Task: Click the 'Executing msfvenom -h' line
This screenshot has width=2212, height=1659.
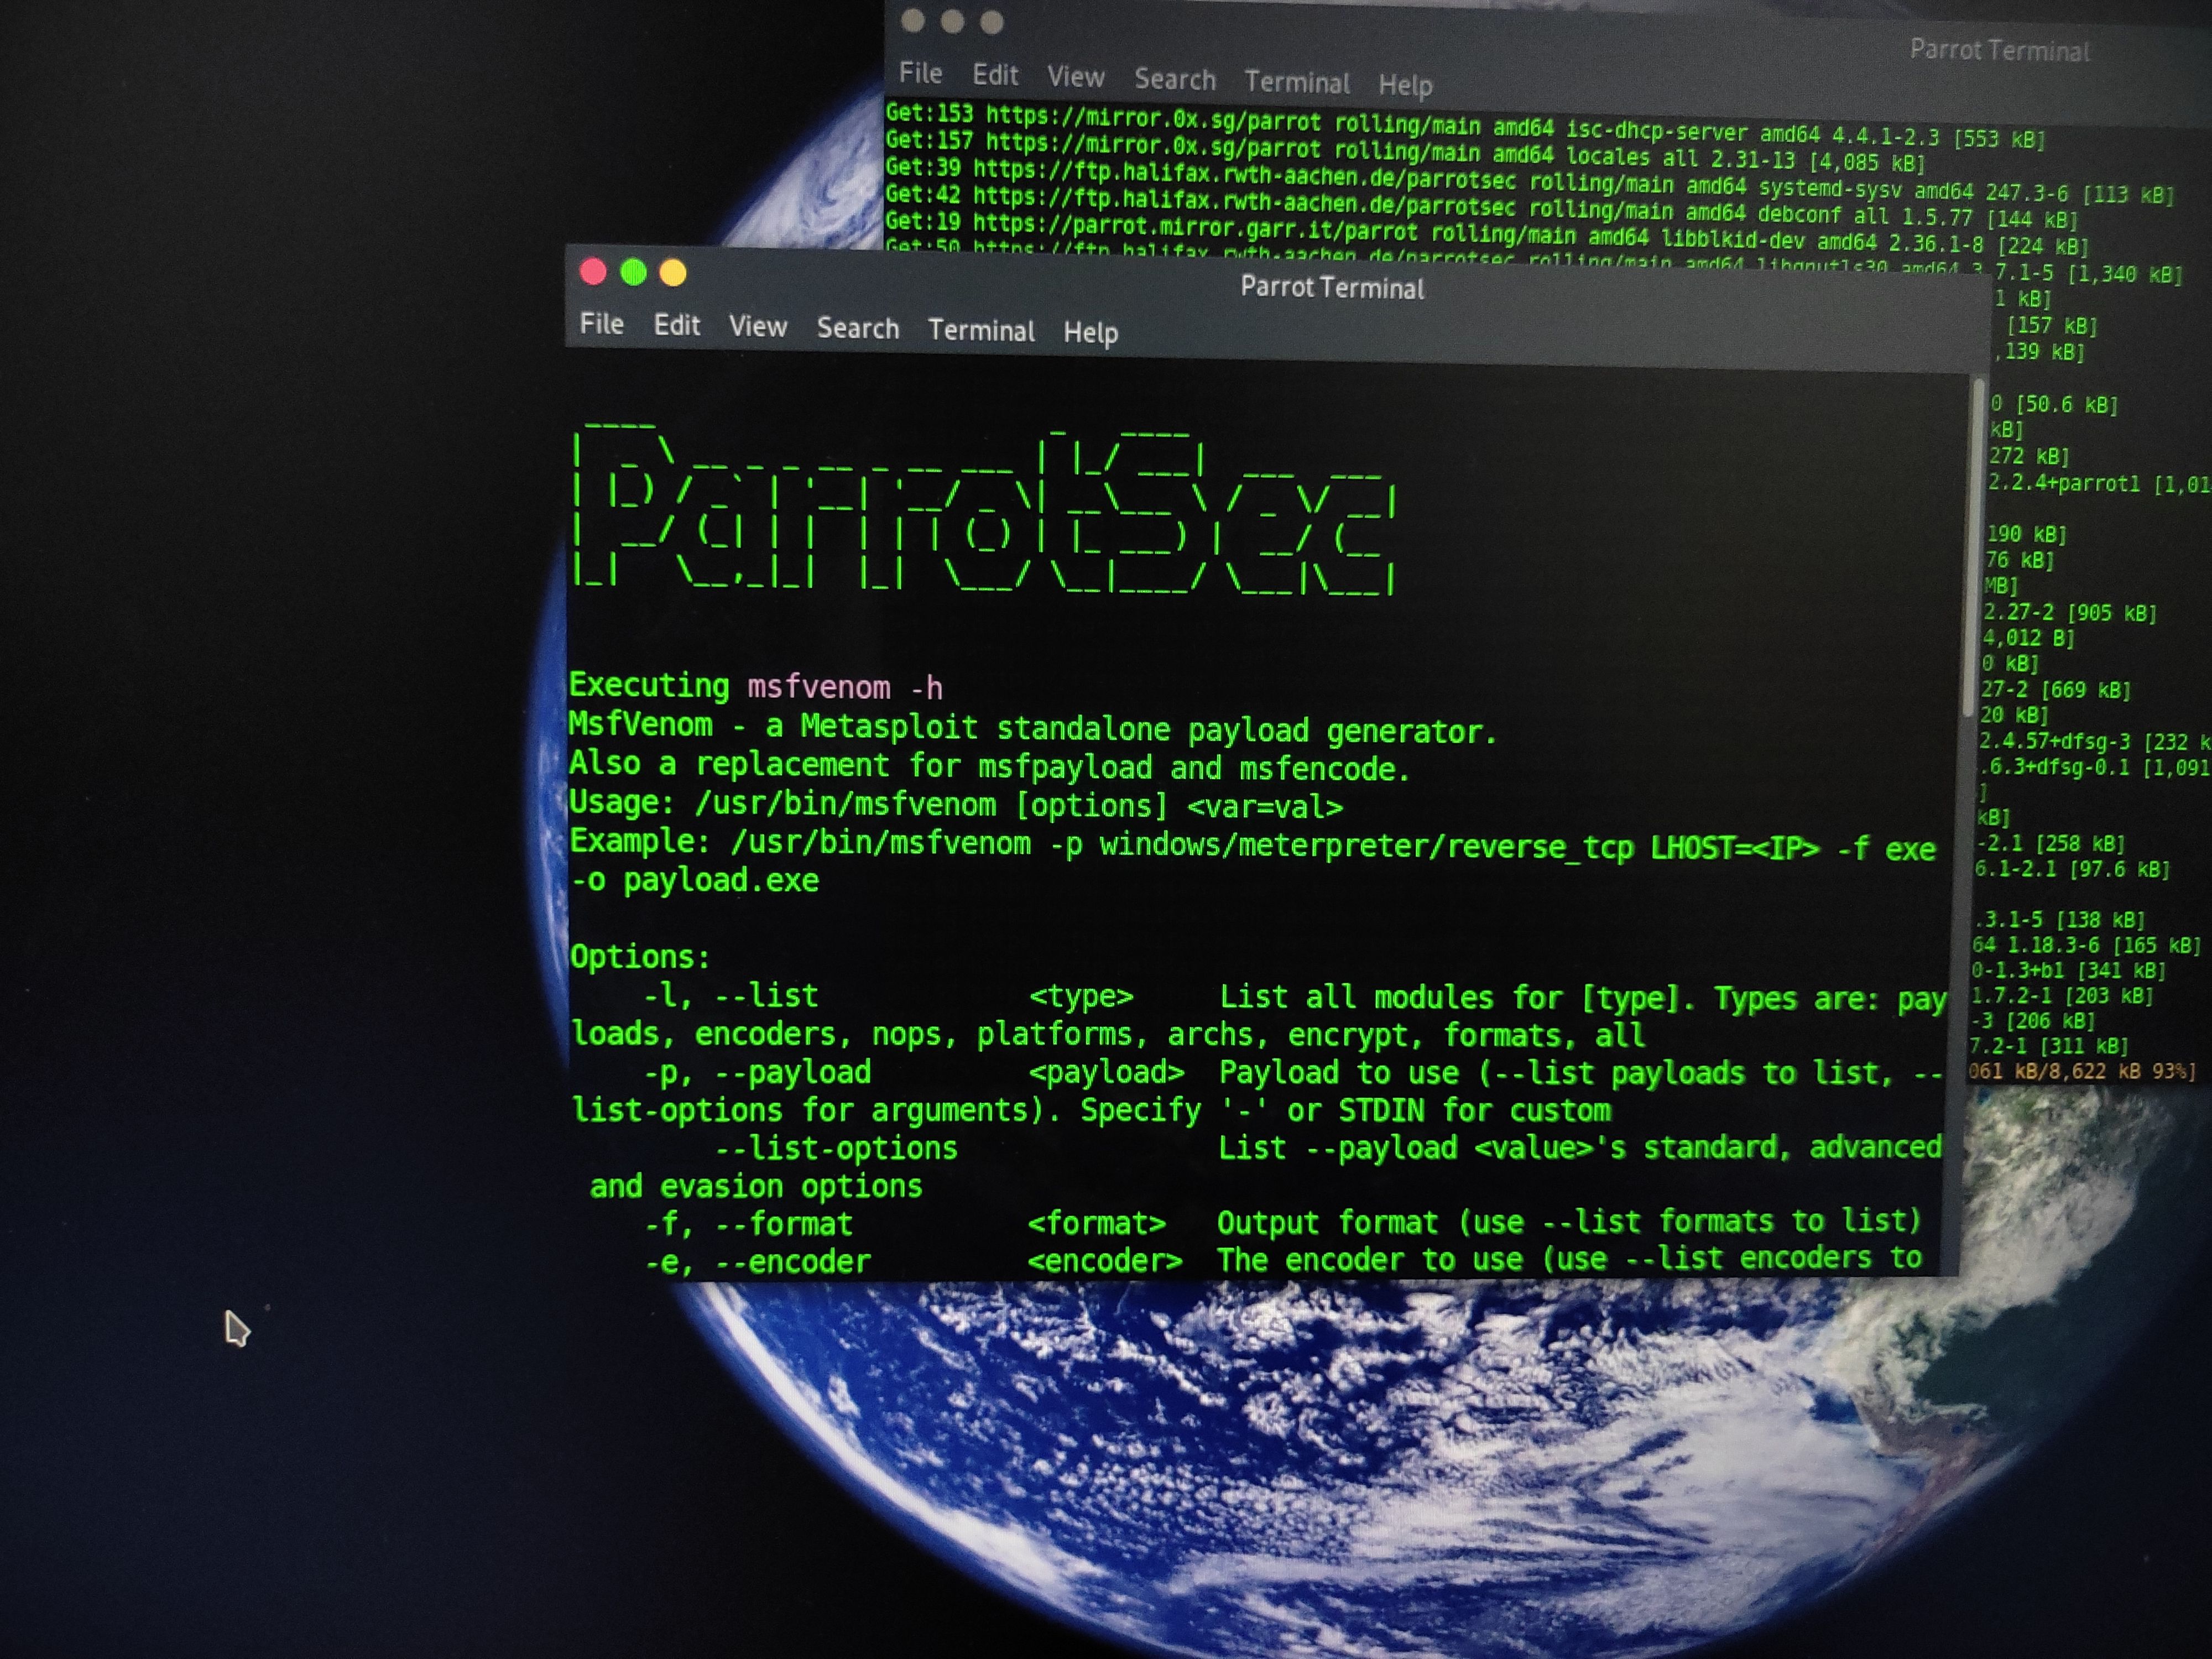Action: pyautogui.click(x=755, y=687)
